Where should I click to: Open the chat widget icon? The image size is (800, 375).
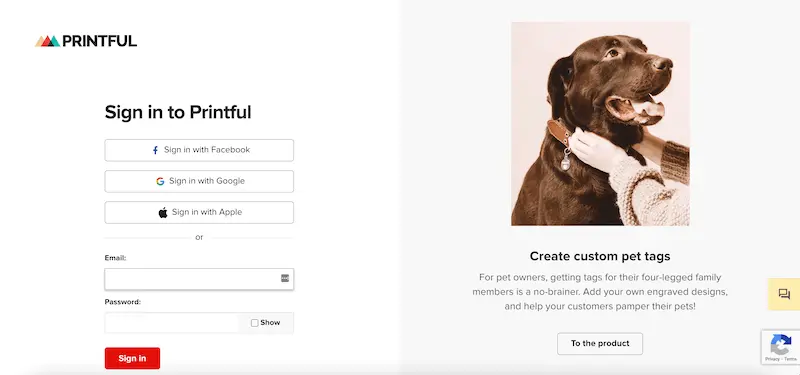tap(784, 294)
